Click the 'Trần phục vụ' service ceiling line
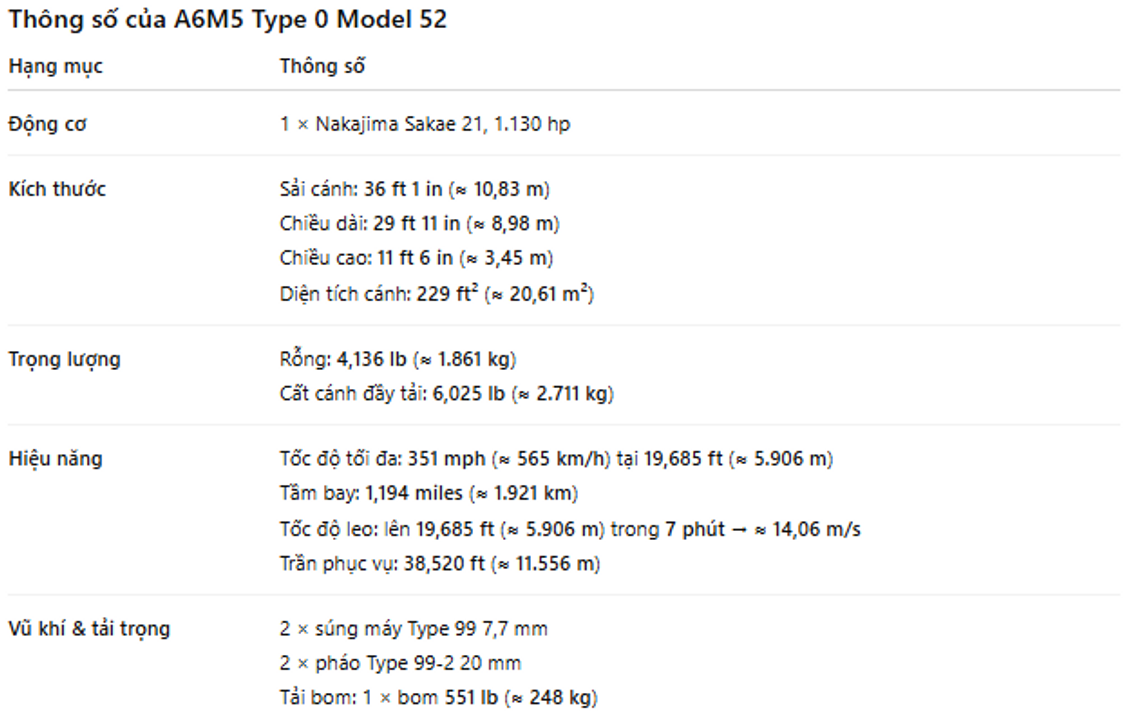Image resolution: width=1127 pixels, height=720 pixels. [440, 564]
